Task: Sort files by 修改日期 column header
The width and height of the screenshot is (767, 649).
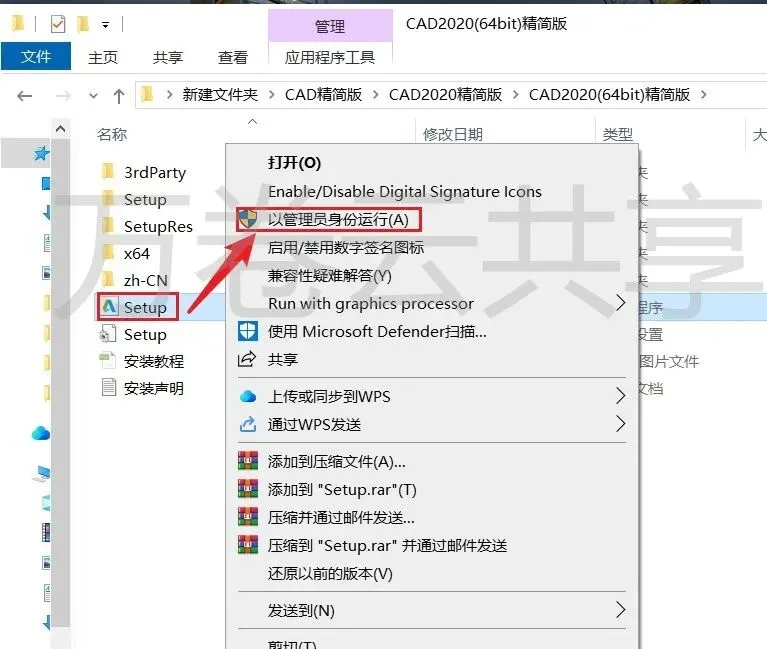Action: pos(453,134)
